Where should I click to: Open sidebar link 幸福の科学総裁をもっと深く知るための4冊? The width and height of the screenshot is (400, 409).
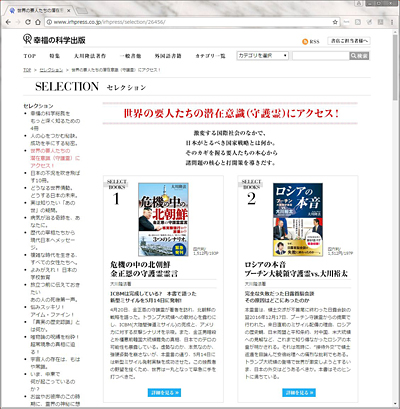55,121
